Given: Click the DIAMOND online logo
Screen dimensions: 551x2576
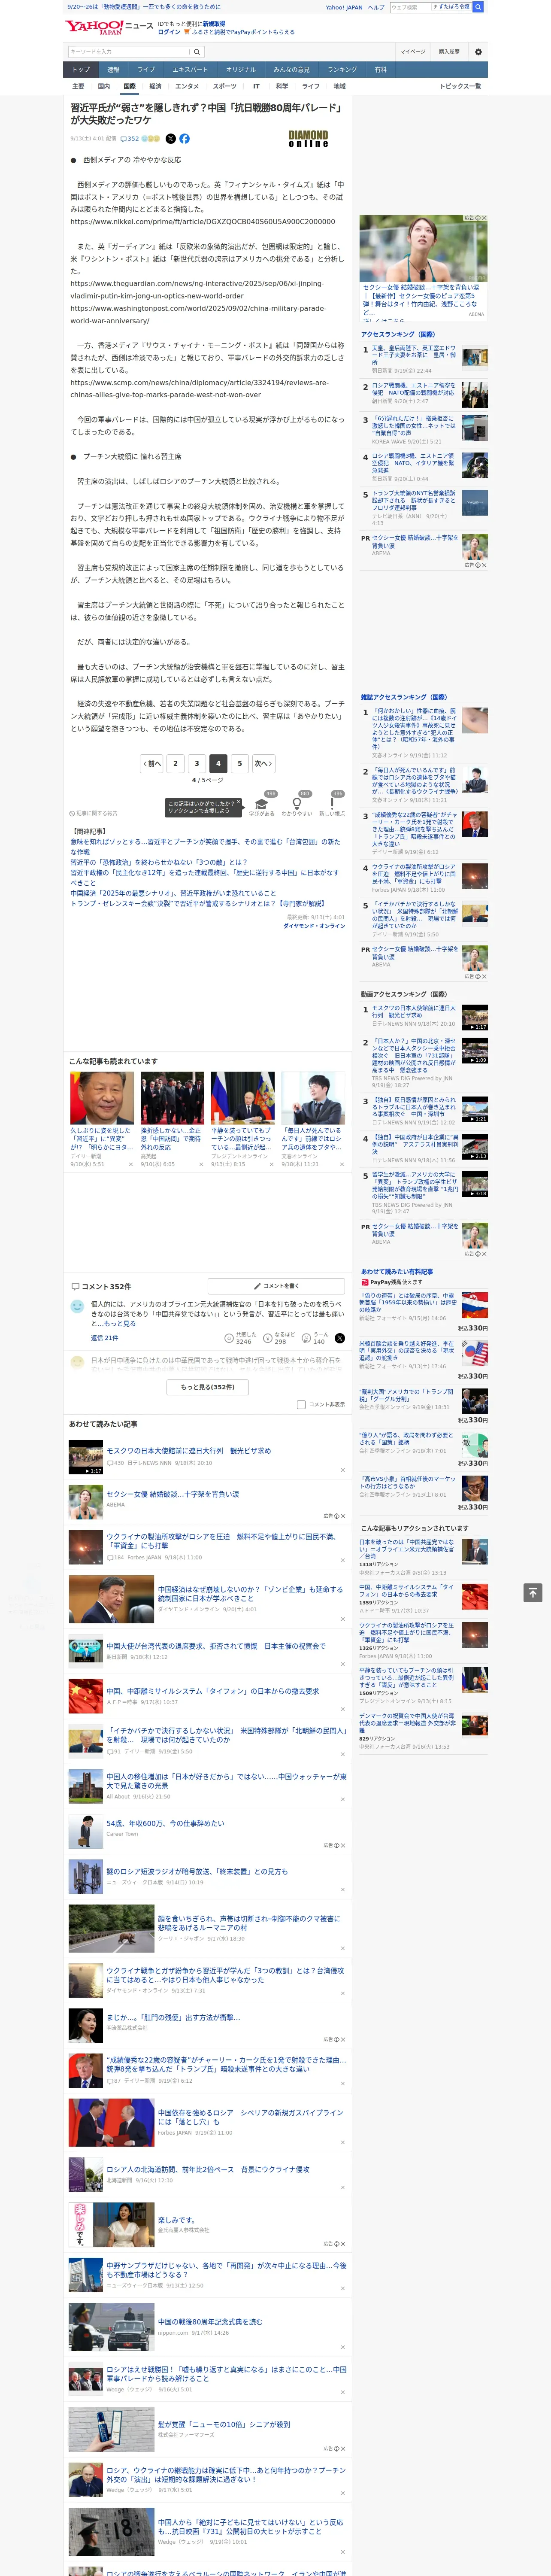Looking at the screenshot, I should tap(308, 139).
